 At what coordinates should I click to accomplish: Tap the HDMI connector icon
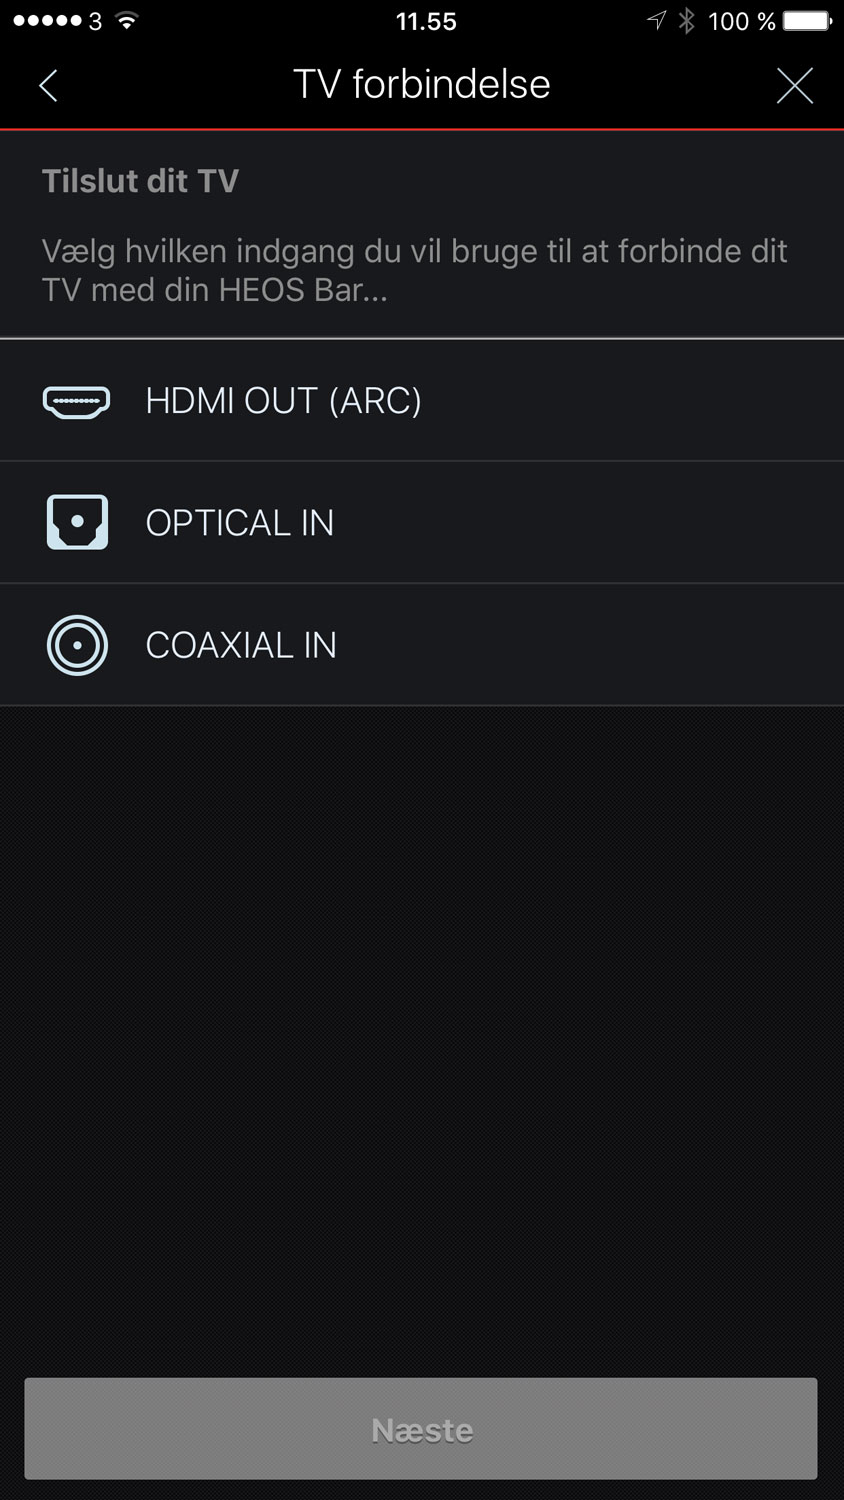(x=77, y=401)
